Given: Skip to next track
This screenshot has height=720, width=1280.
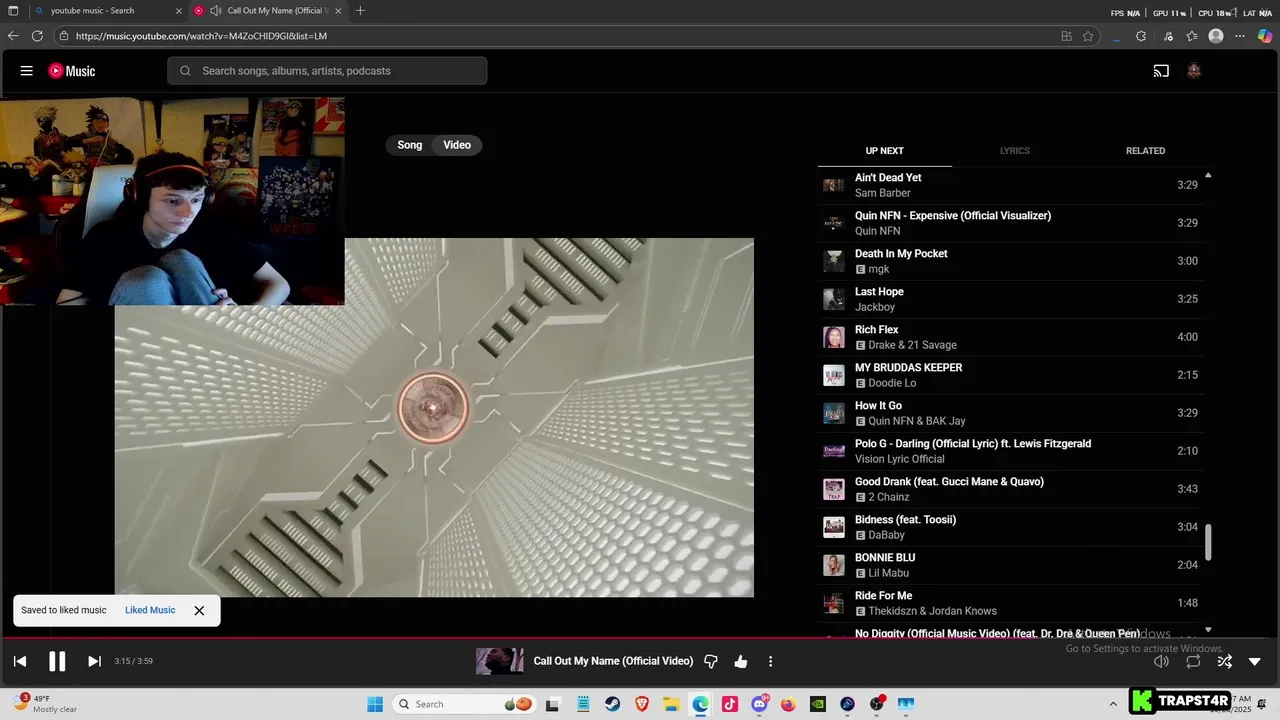Looking at the screenshot, I should pyautogui.click(x=94, y=661).
